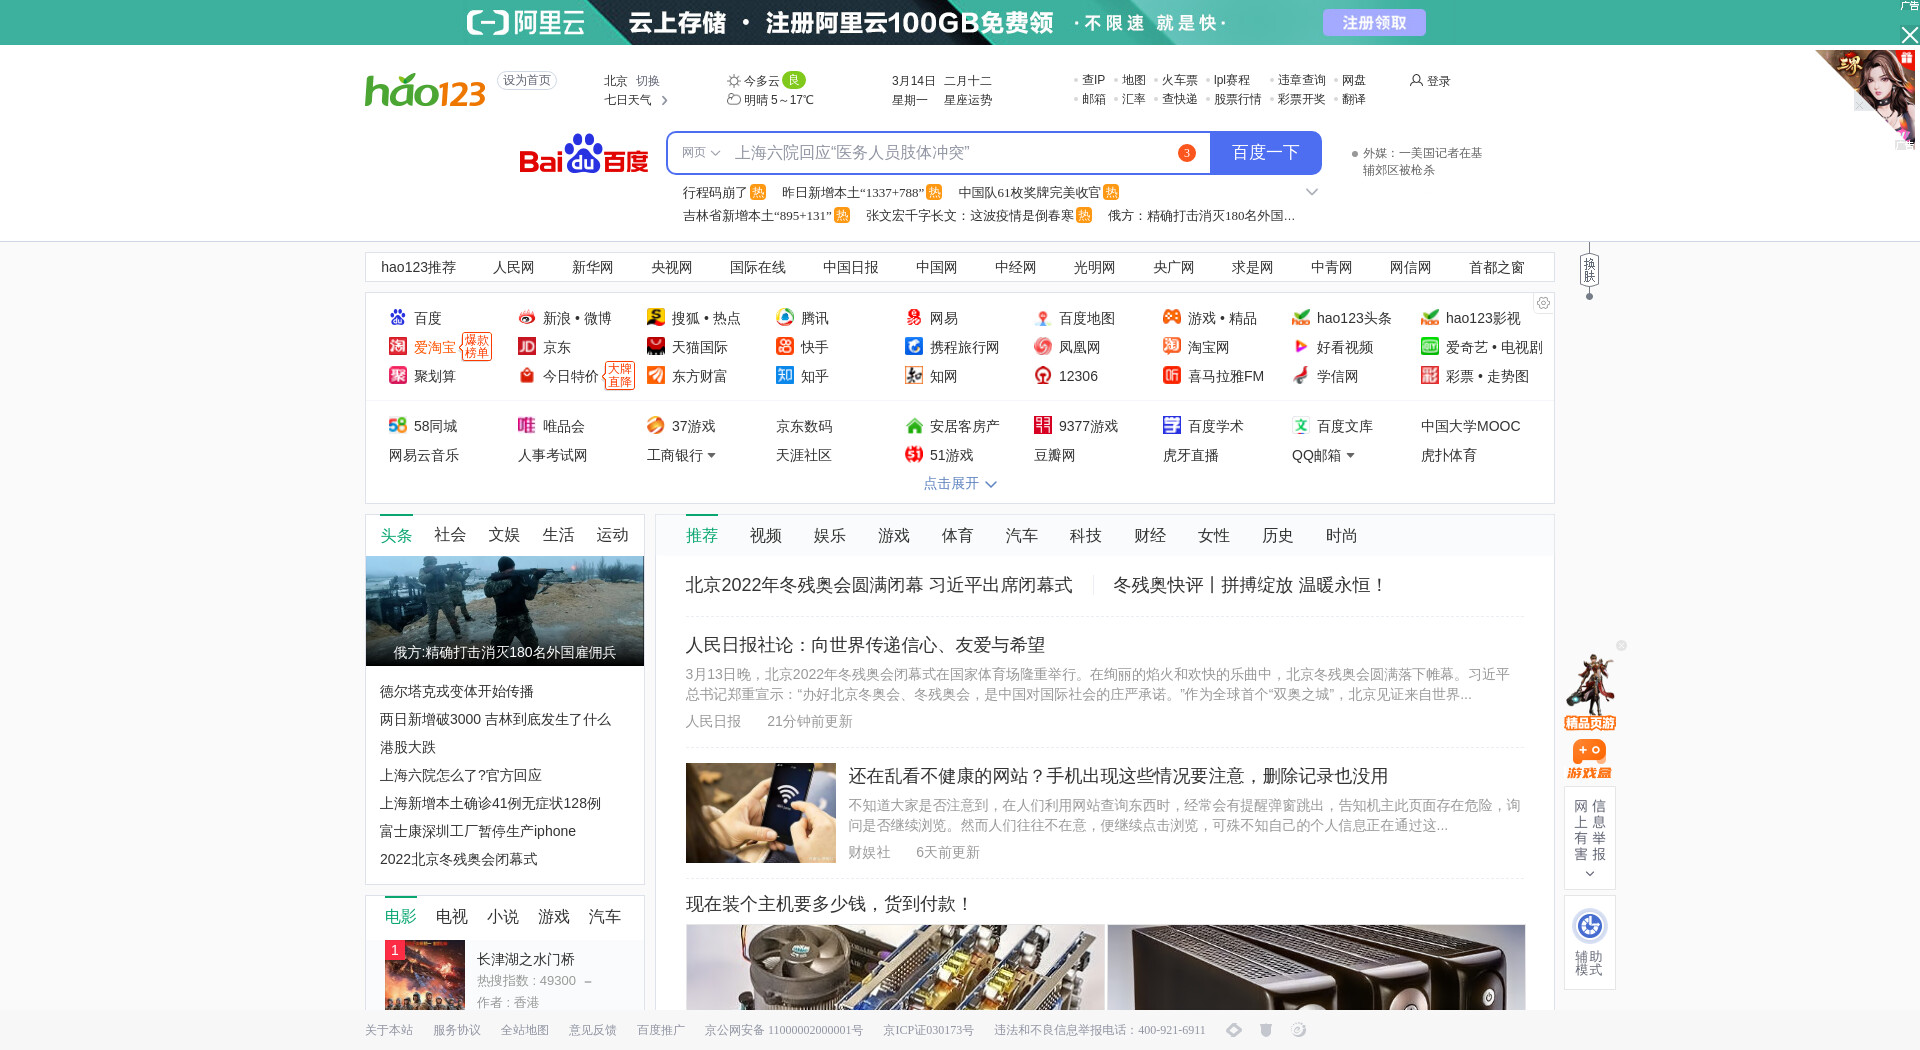Expand the hot search list chevron
Viewport: 1920px width, 1050px height.
coord(1312,192)
